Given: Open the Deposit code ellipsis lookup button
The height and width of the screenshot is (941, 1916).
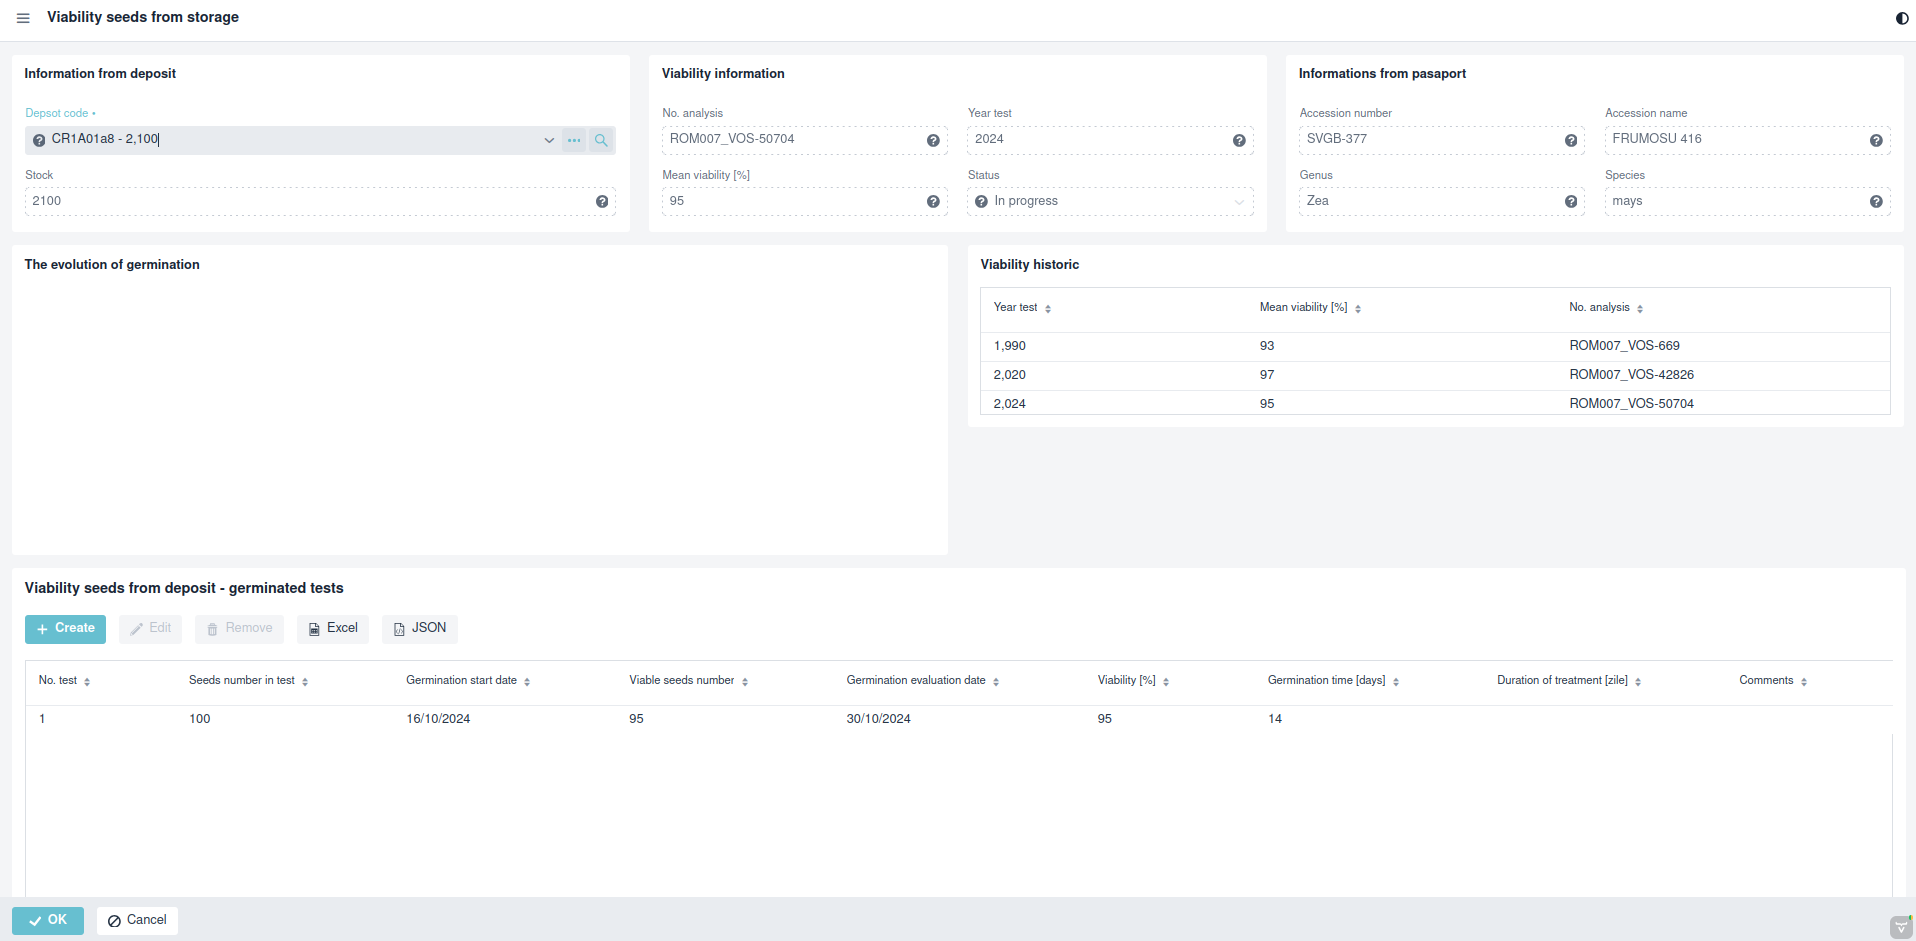Looking at the screenshot, I should coord(574,140).
